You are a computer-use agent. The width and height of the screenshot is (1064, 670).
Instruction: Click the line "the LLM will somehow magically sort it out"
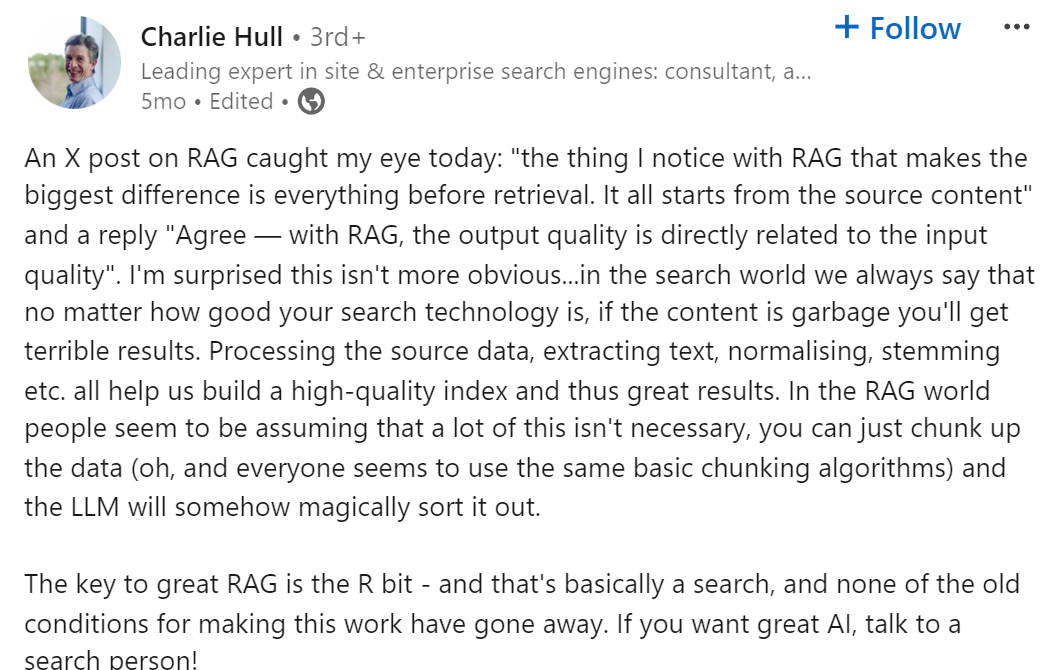(282, 506)
